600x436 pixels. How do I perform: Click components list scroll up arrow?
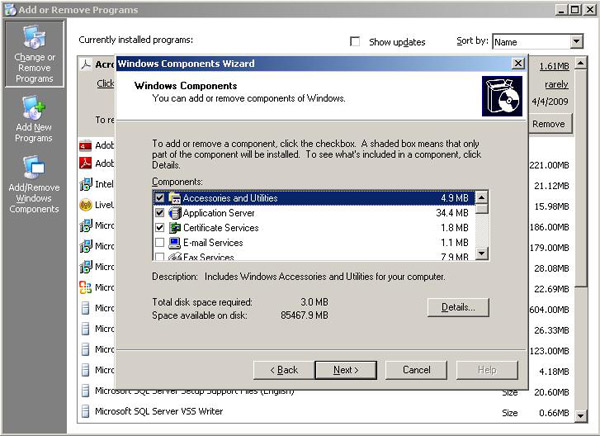pyautogui.click(x=482, y=198)
